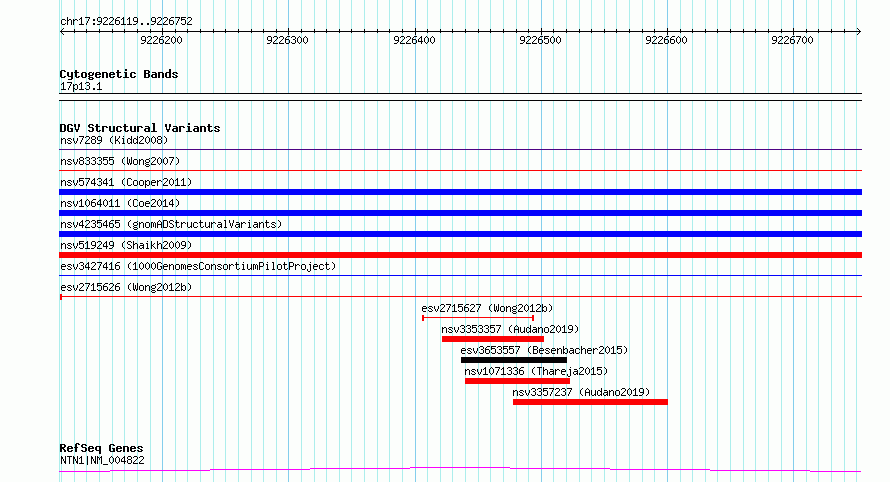
Task: Click the chr17:9226119..9226752 region label
Action: tap(126, 22)
